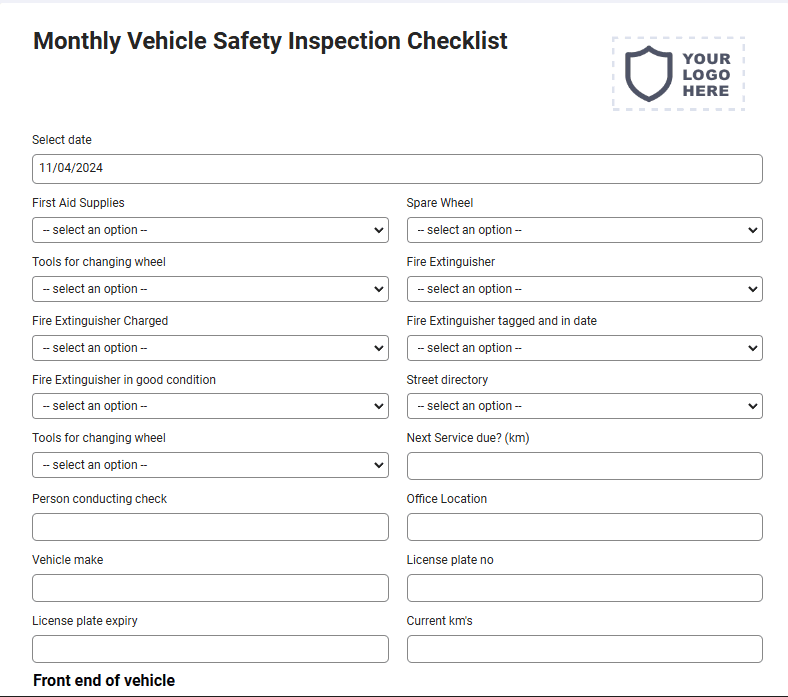Viewport: 788px width, 697px height.
Task: Open Fire Extinguisher in good condition dropdown
Action: pos(210,406)
